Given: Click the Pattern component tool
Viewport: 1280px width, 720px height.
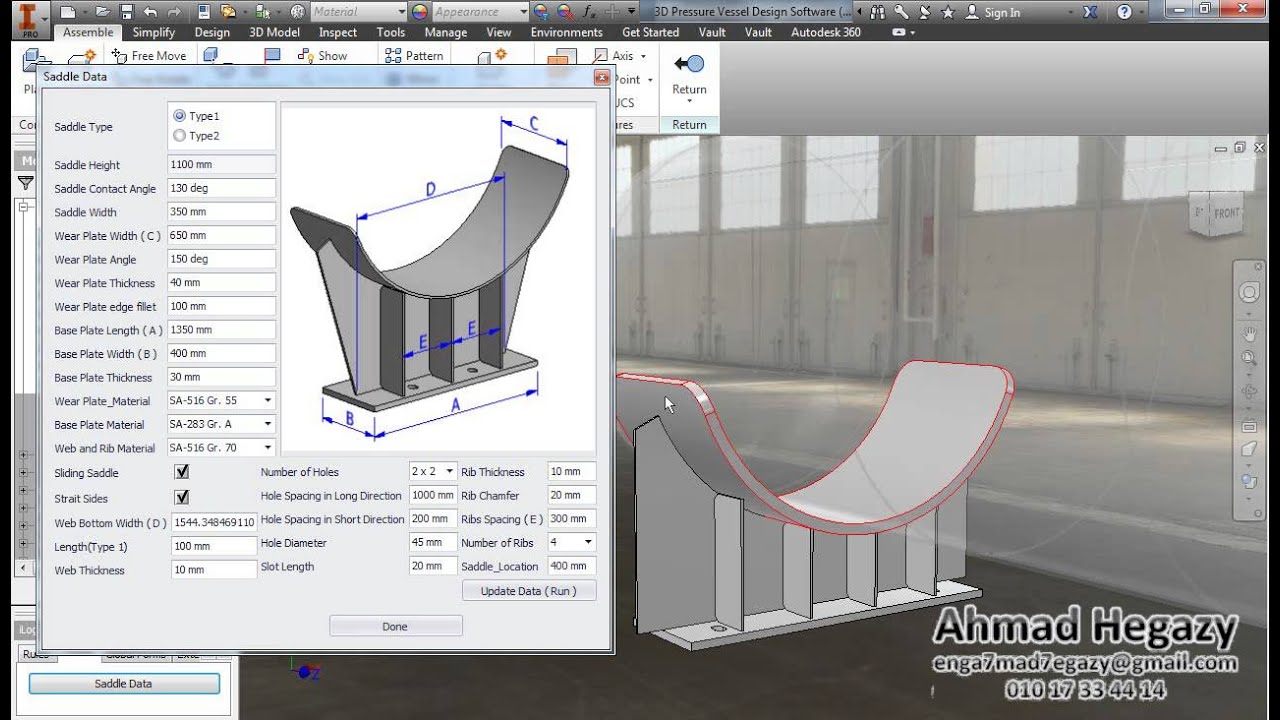Looking at the screenshot, I should point(414,56).
